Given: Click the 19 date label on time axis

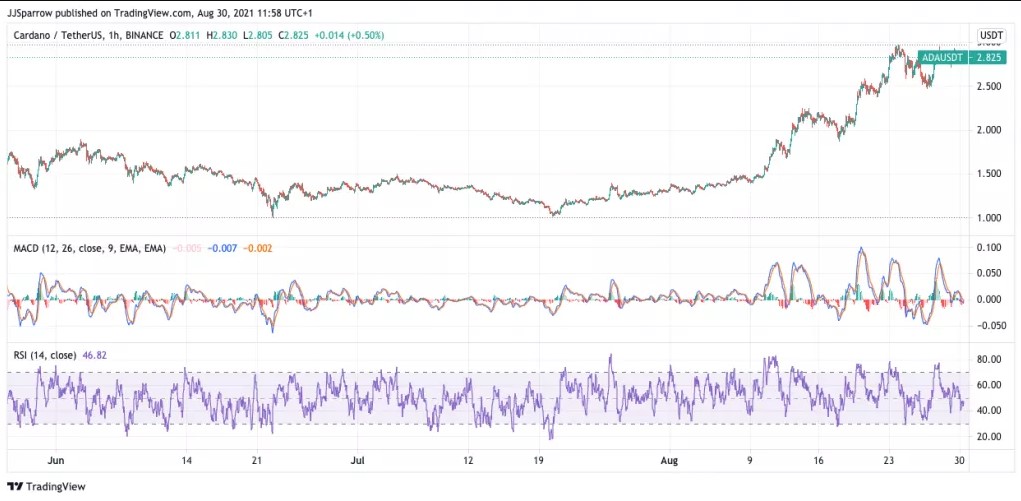Looking at the screenshot, I should 538,461.
